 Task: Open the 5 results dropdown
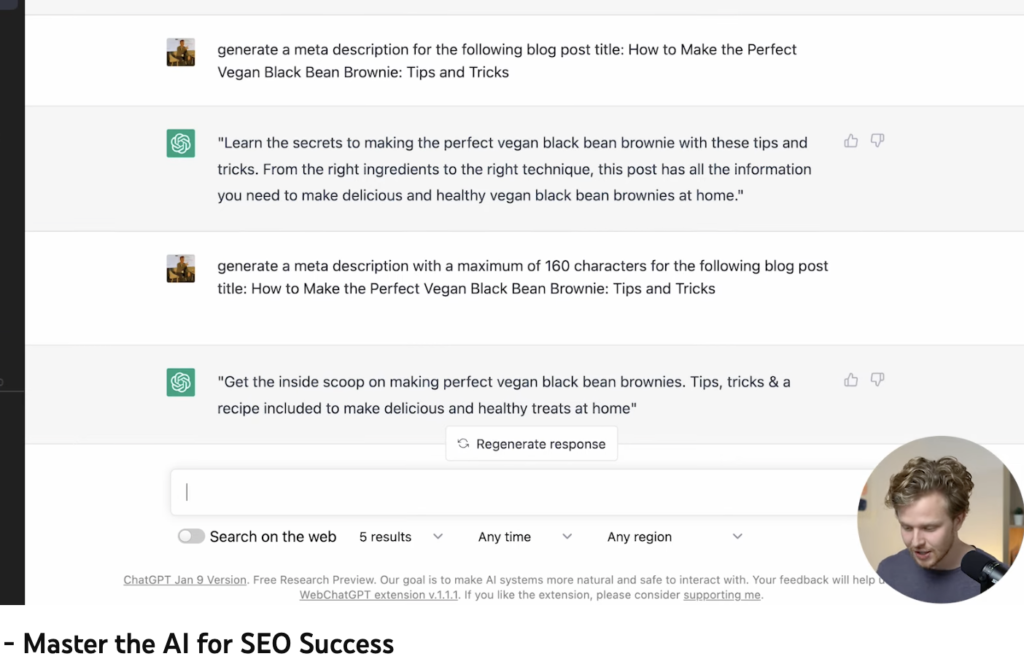pyautogui.click(x=401, y=537)
